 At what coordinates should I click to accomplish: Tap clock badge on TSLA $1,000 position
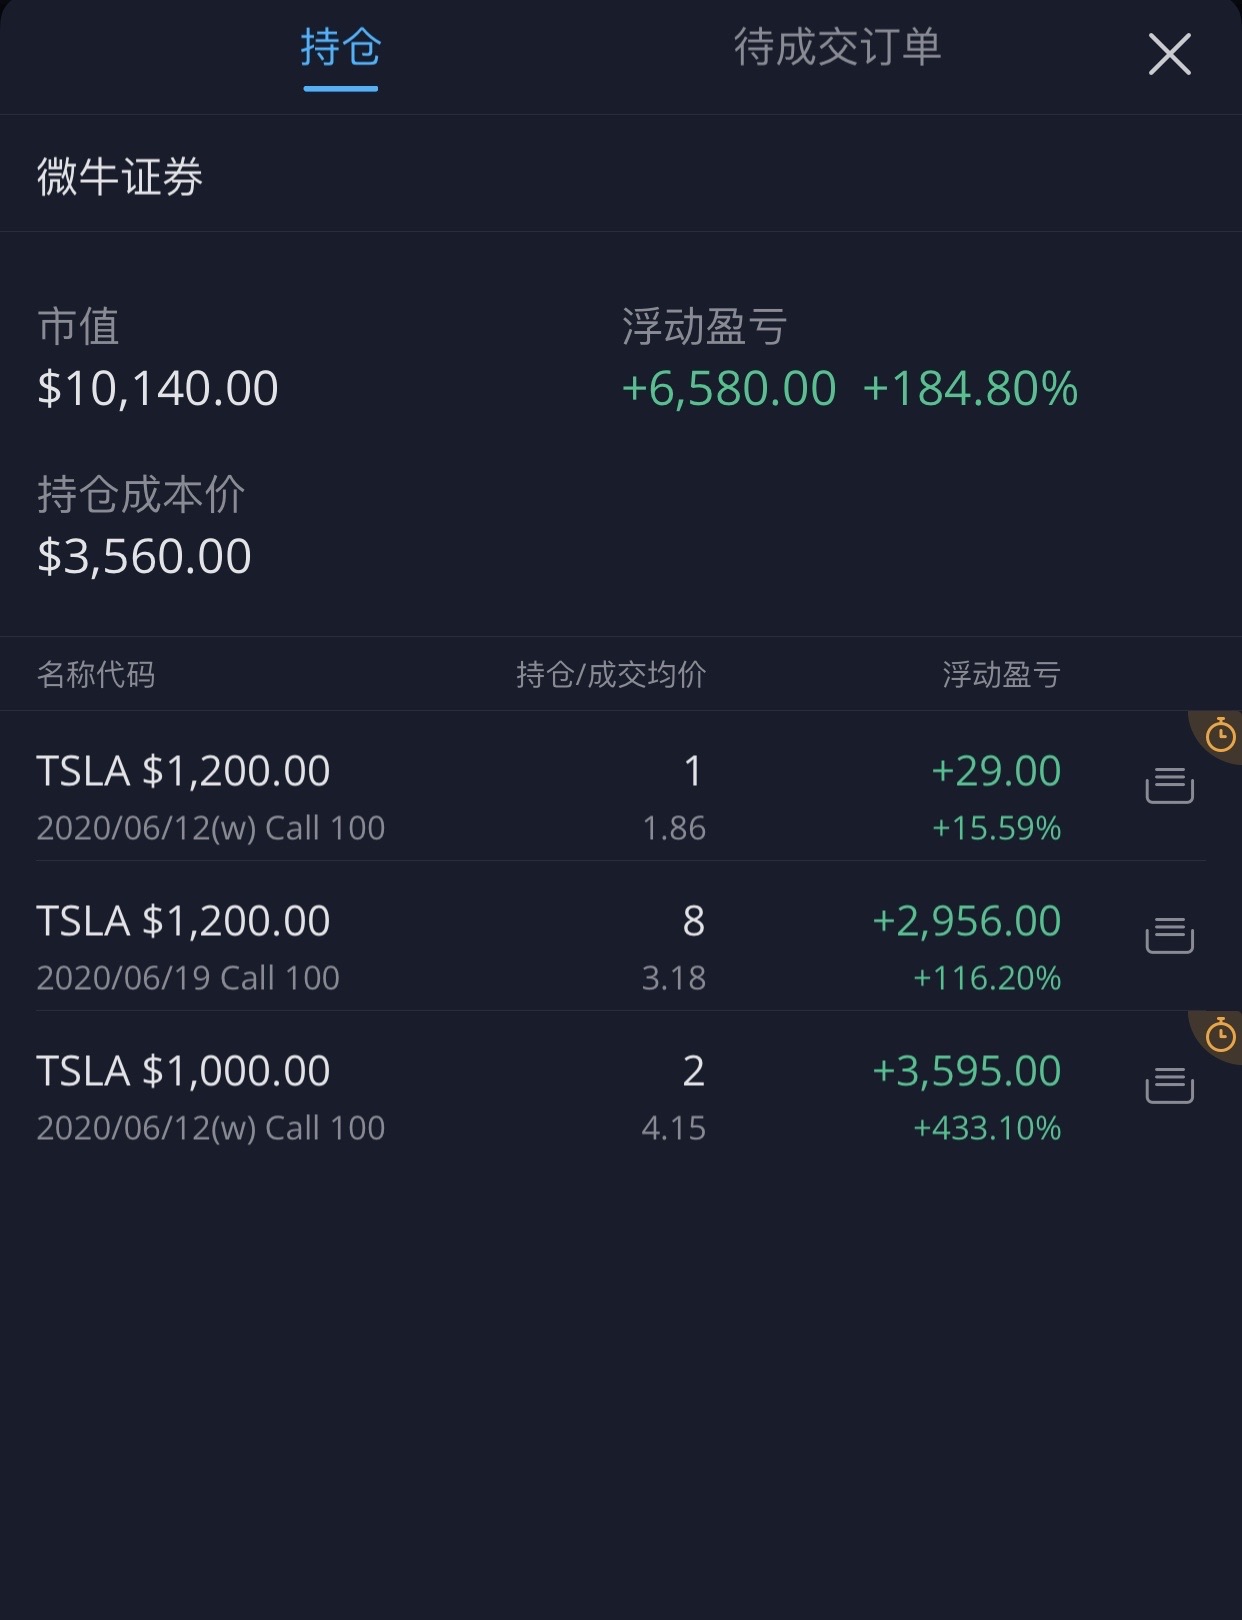coord(1219,1036)
